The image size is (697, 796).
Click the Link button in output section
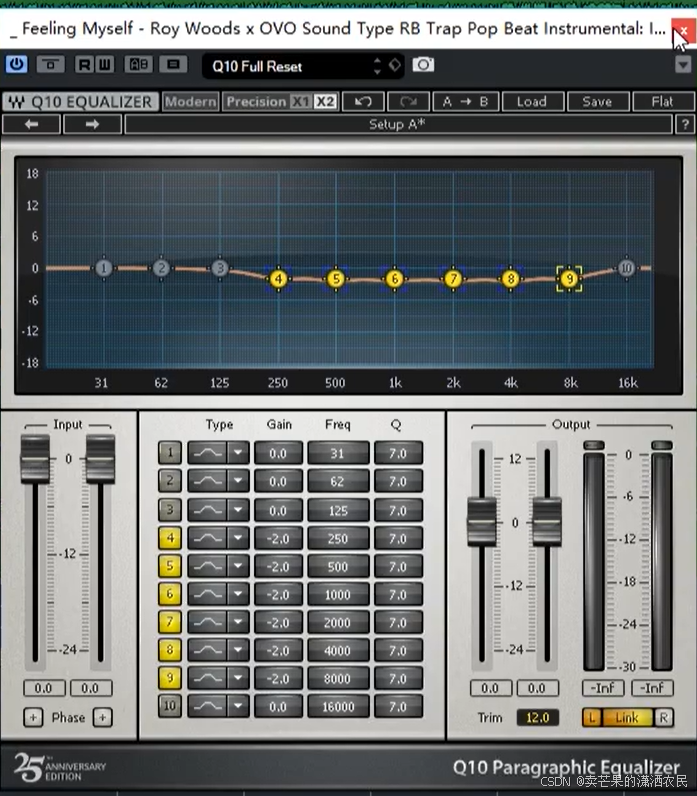pos(627,717)
